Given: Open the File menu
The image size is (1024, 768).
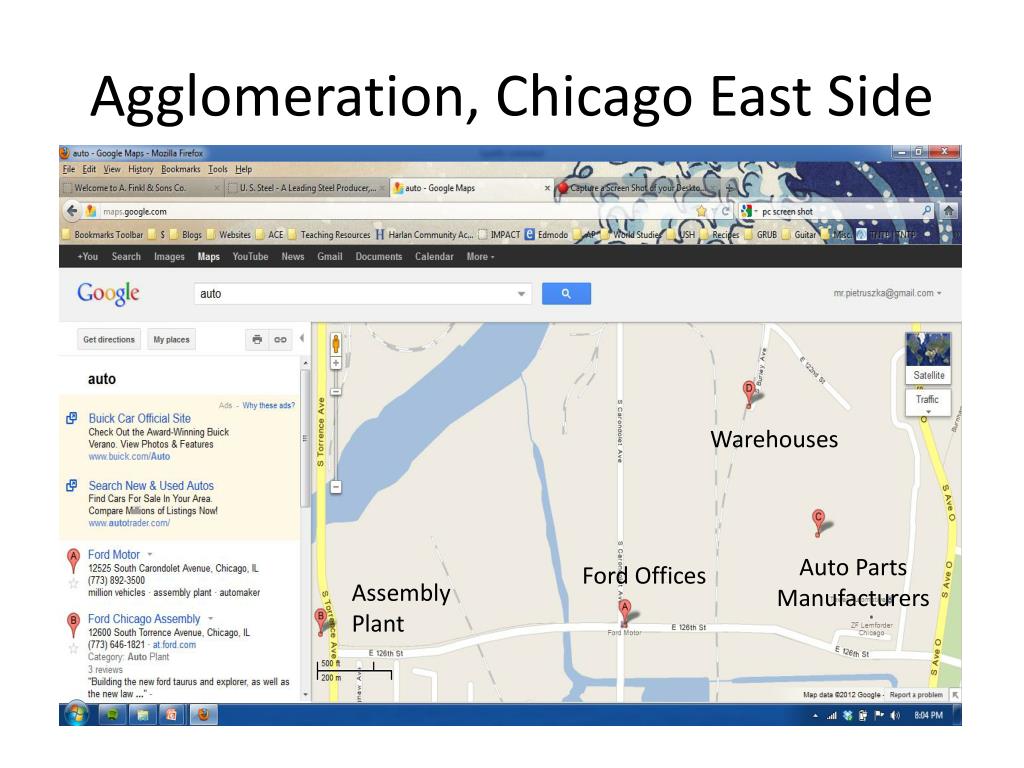Looking at the screenshot, I should point(69,169).
